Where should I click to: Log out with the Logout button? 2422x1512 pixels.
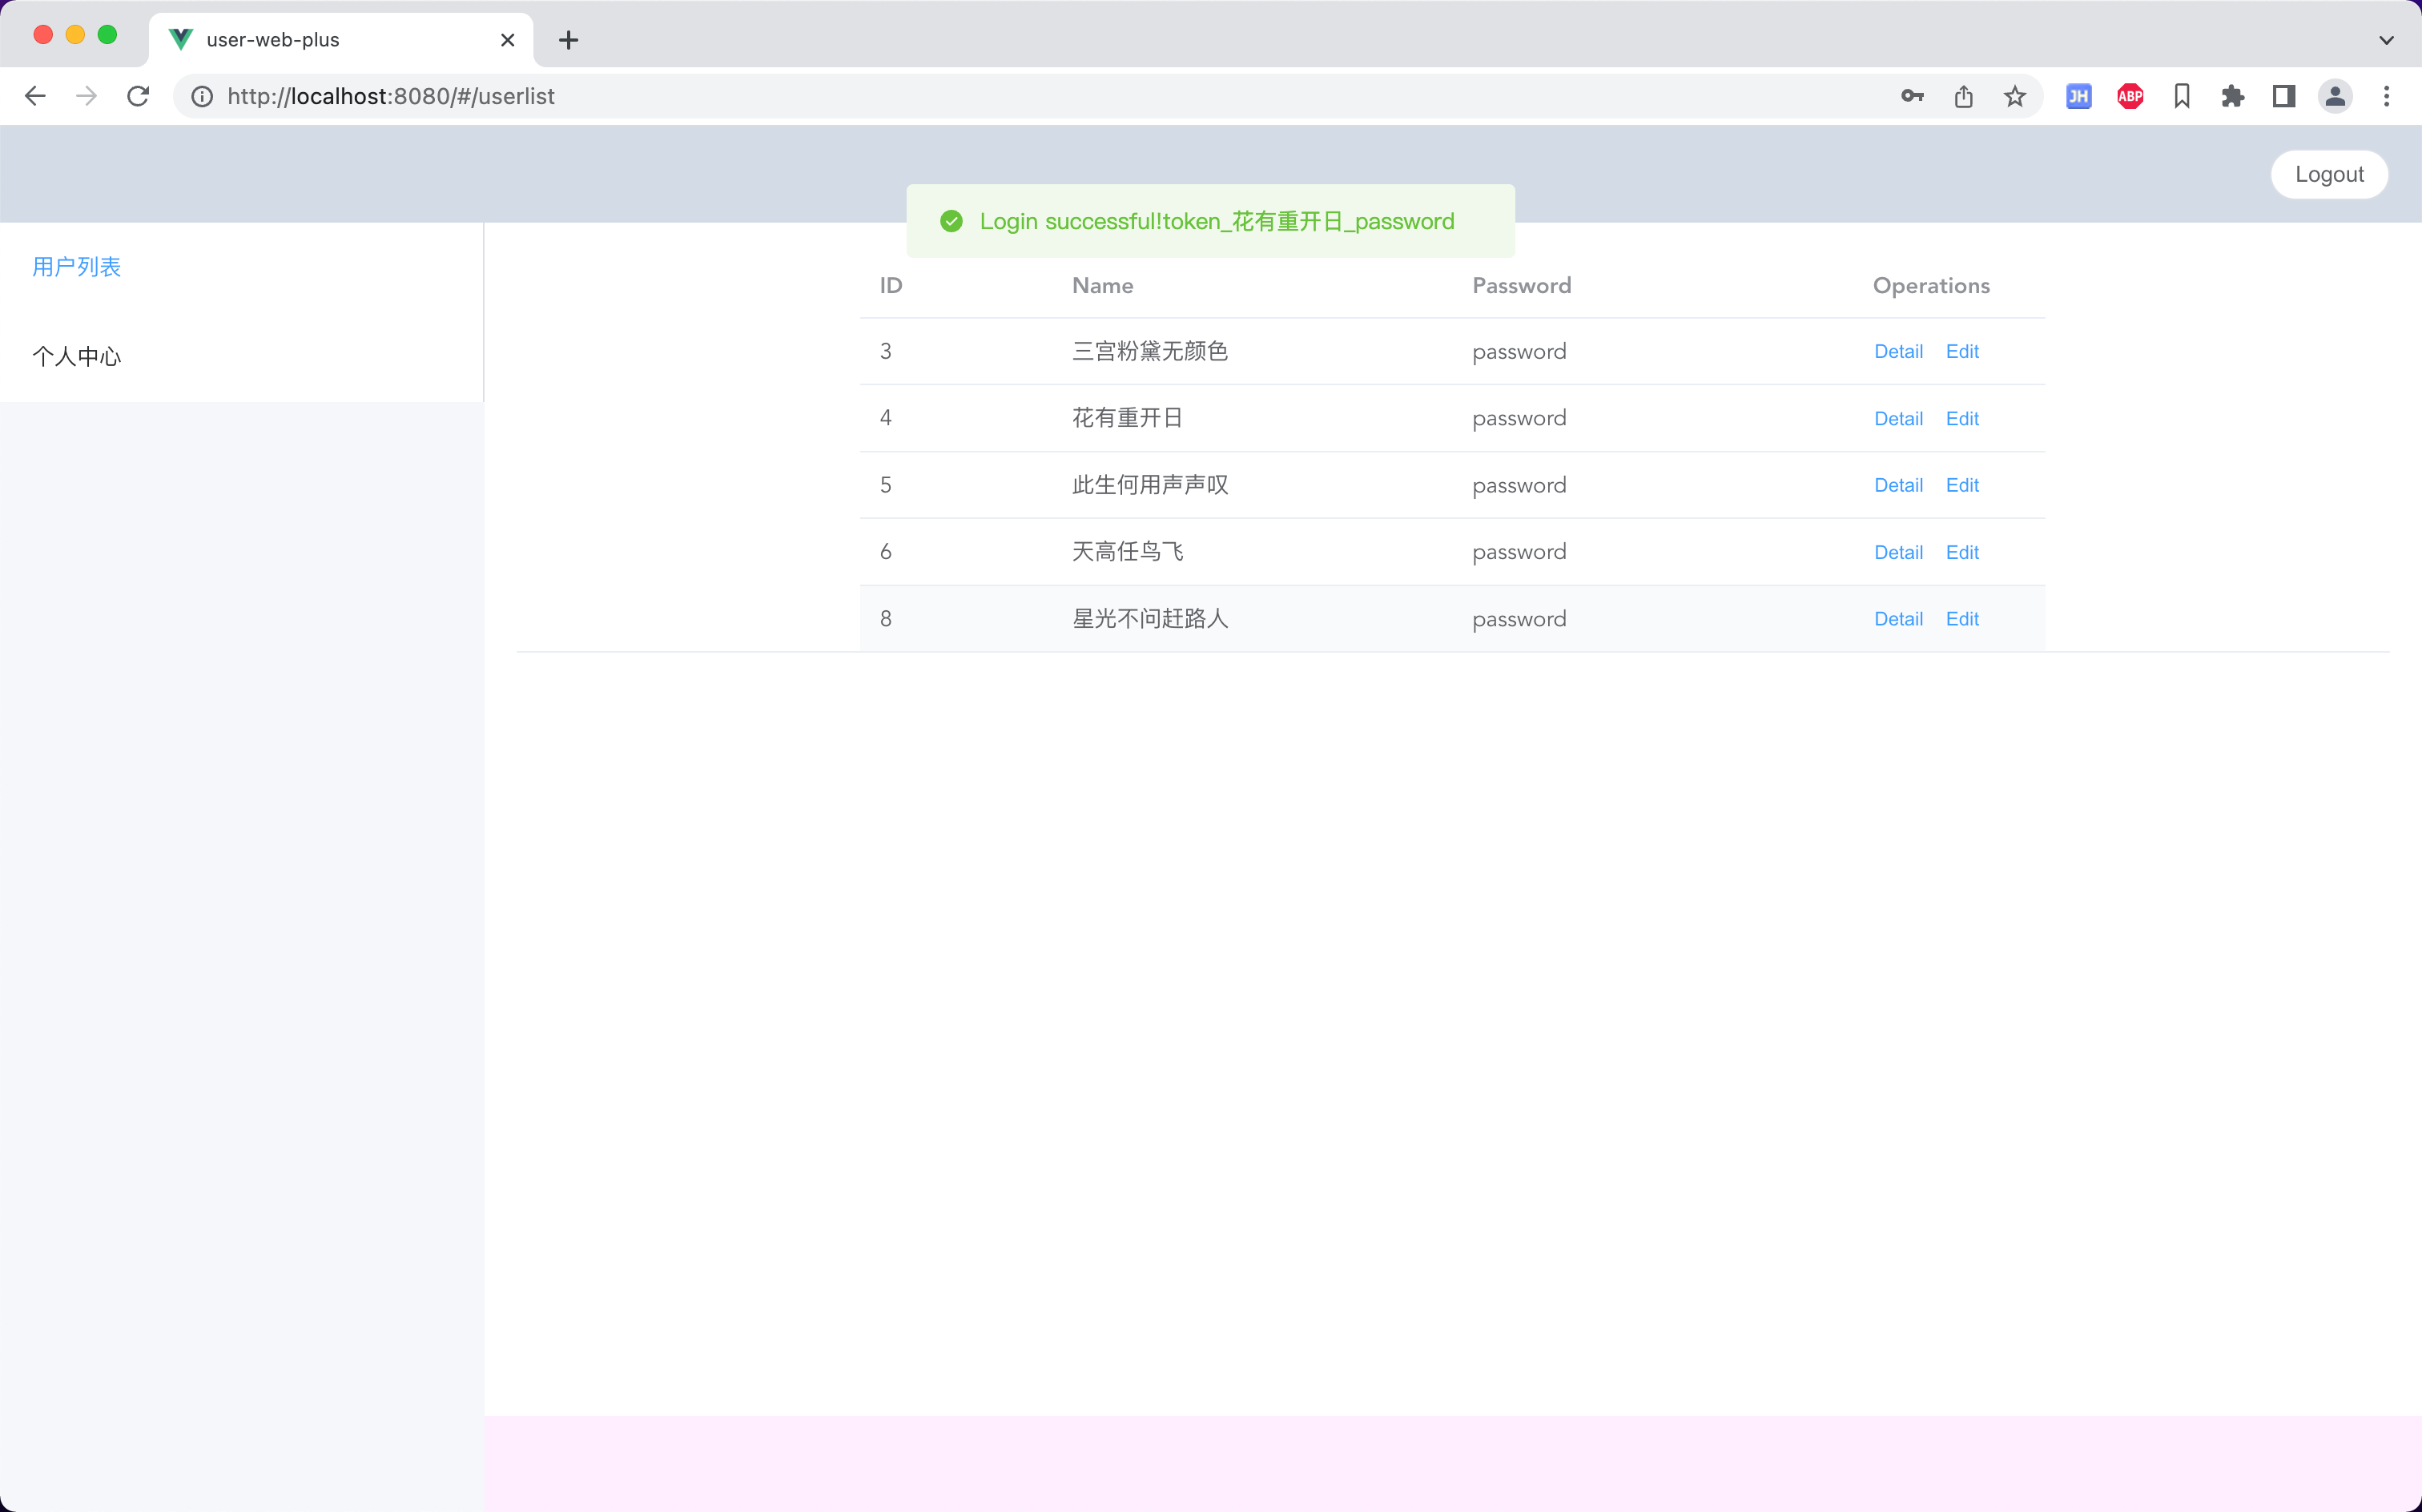2329,175
